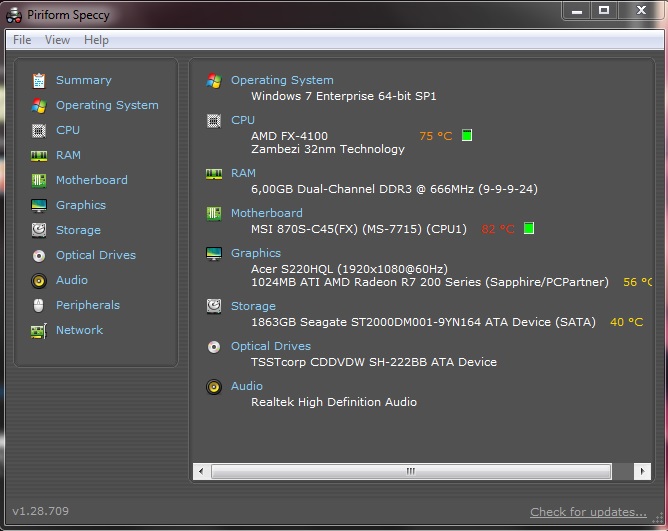The height and width of the screenshot is (531, 668).
Task: Open CPU heading link in summary
Action: pos(243,120)
